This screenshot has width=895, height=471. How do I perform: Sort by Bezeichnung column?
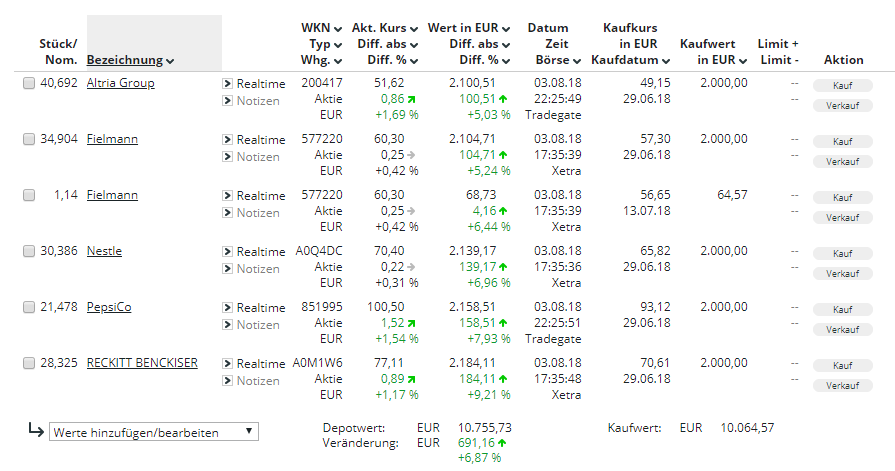[x=130, y=60]
